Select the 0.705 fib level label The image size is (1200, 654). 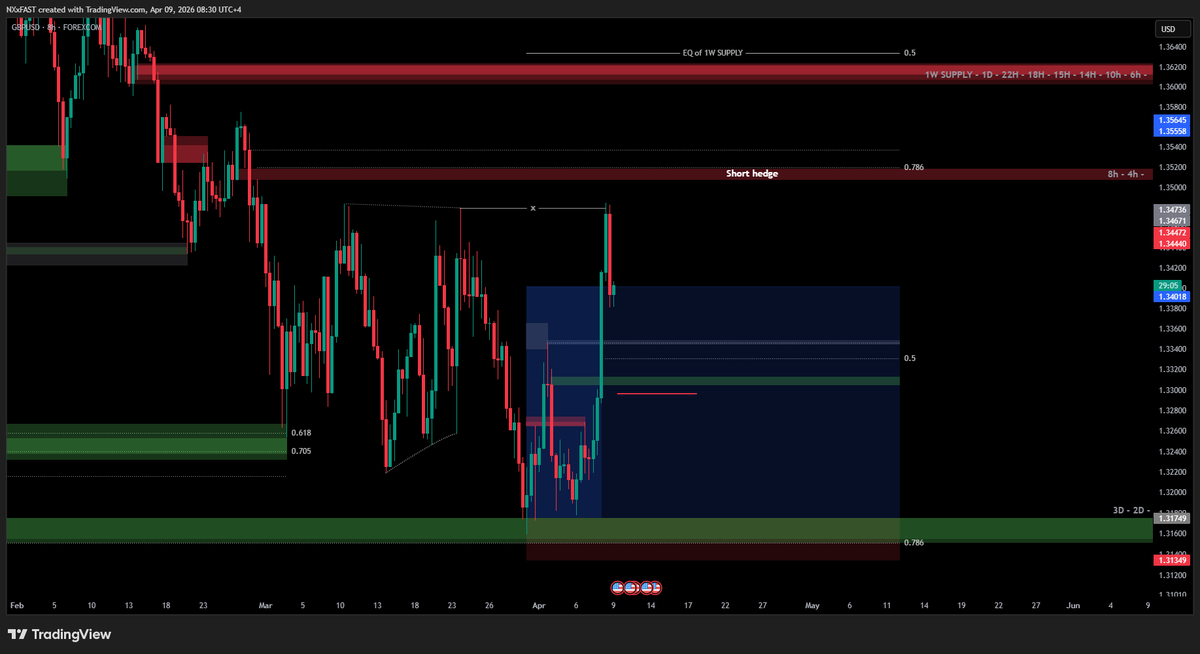(x=300, y=451)
